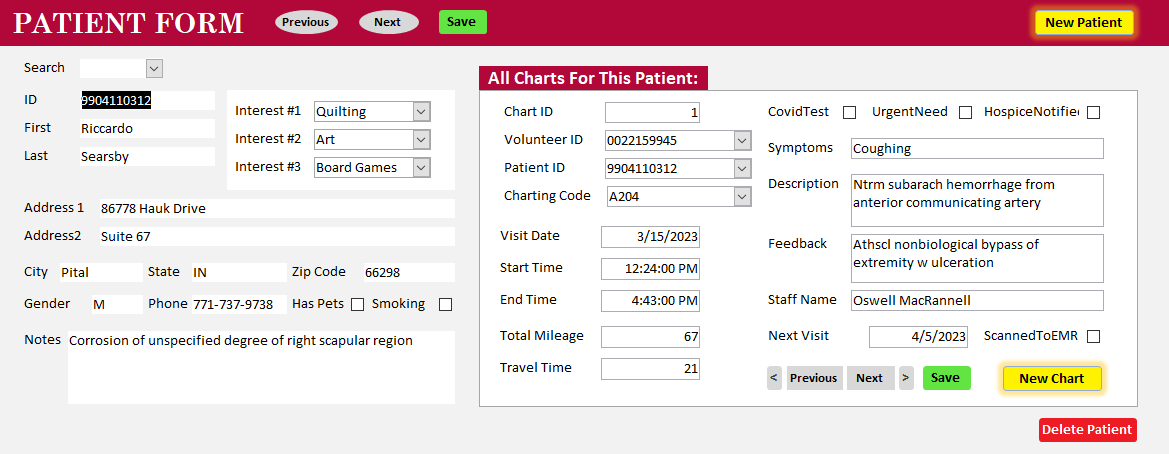Edit the Zip Code field

pos(409,273)
